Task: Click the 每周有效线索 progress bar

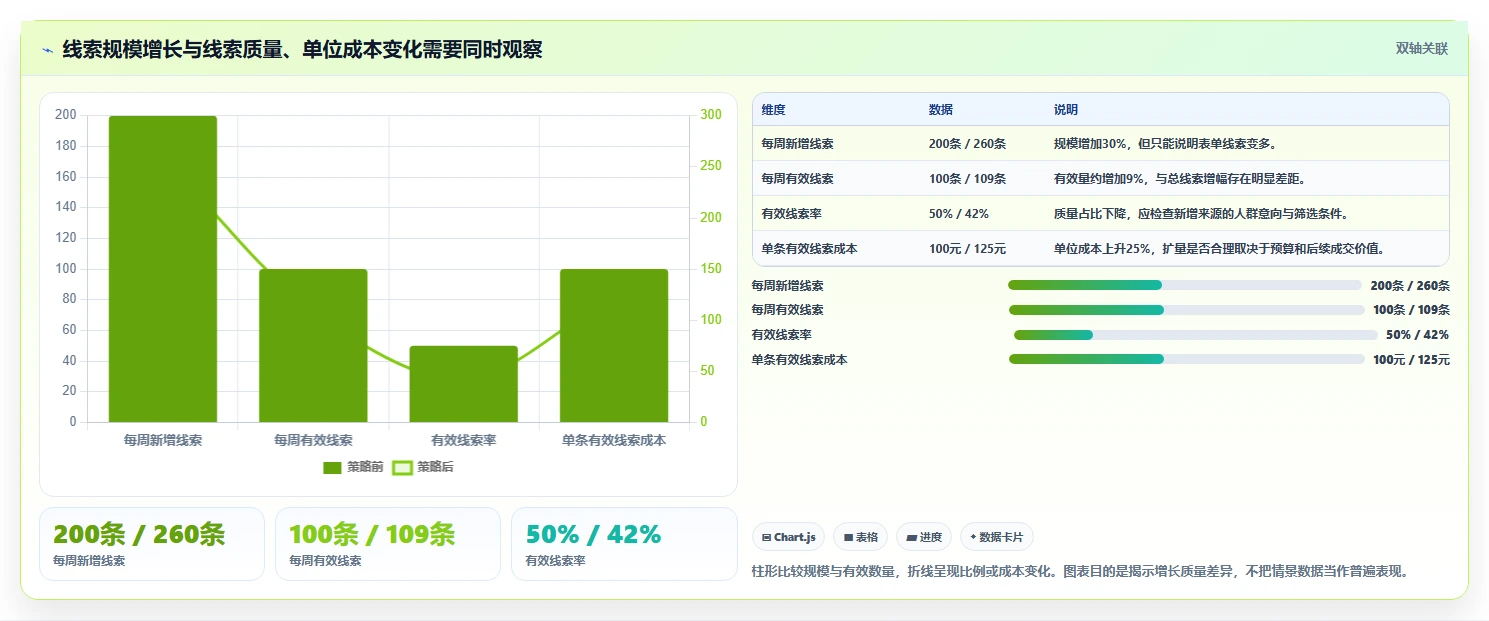Action: pos(1186,310)
